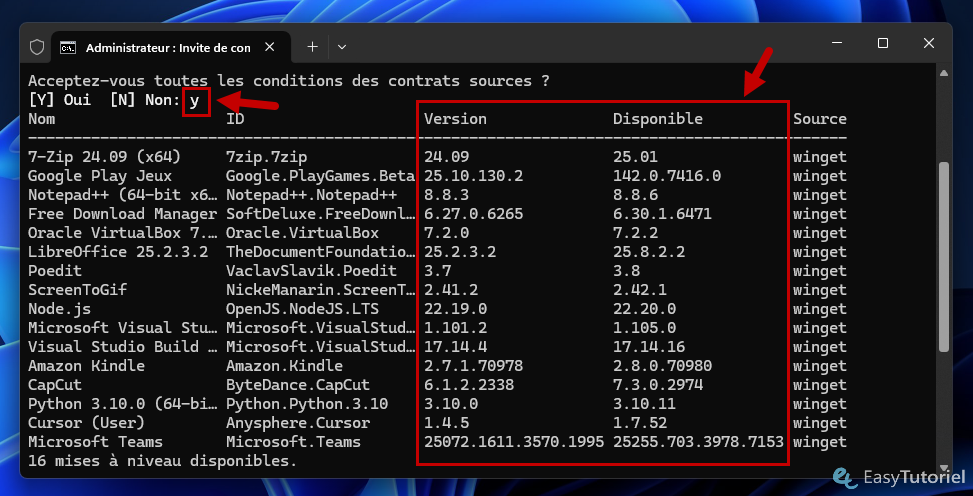The image size is (973, 496).
Task: Click '16 mises à niveau disponibles.' line
Action: click(163, 461)
